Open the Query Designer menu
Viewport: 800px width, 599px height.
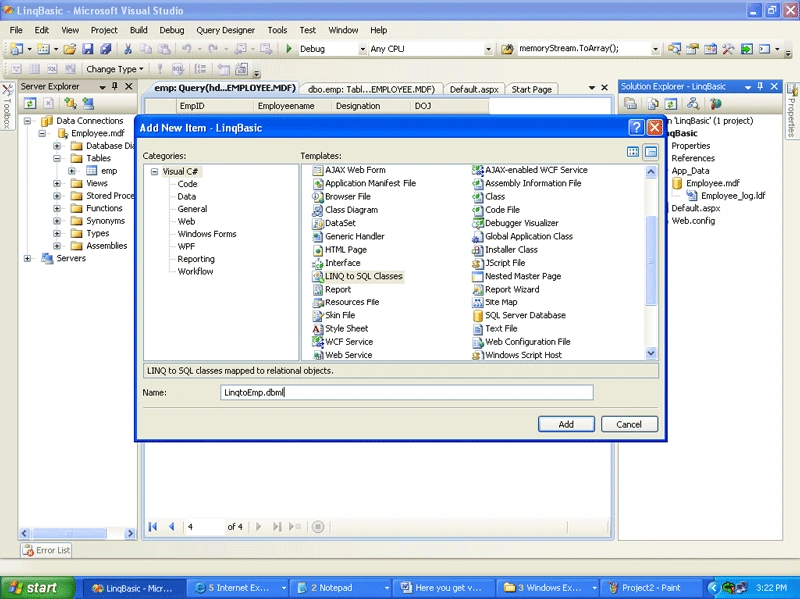tap(226, 30)
